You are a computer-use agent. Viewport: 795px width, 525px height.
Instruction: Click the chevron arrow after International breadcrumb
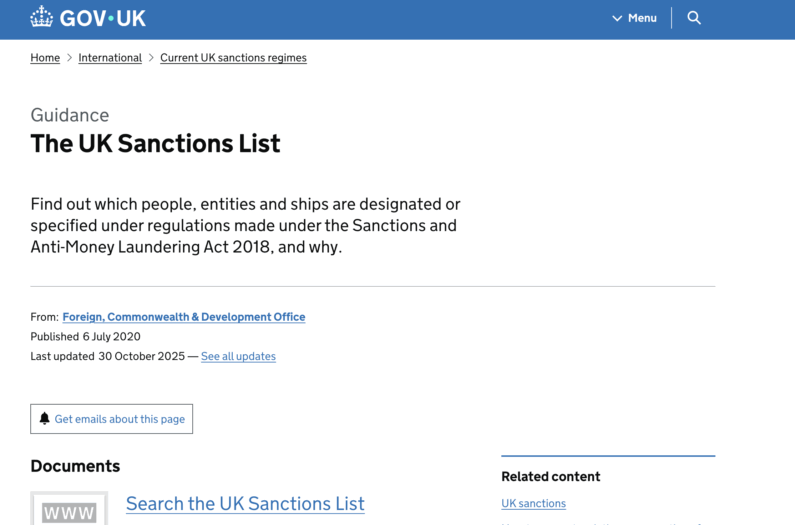(151, 58)
